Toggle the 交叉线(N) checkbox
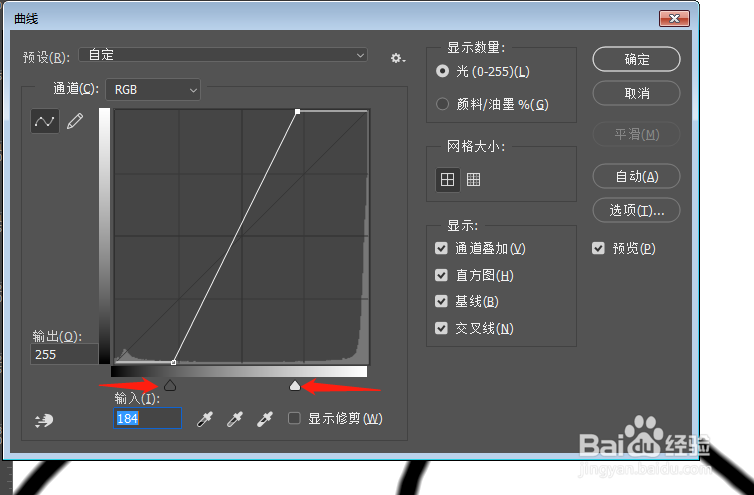 [441, 328]
